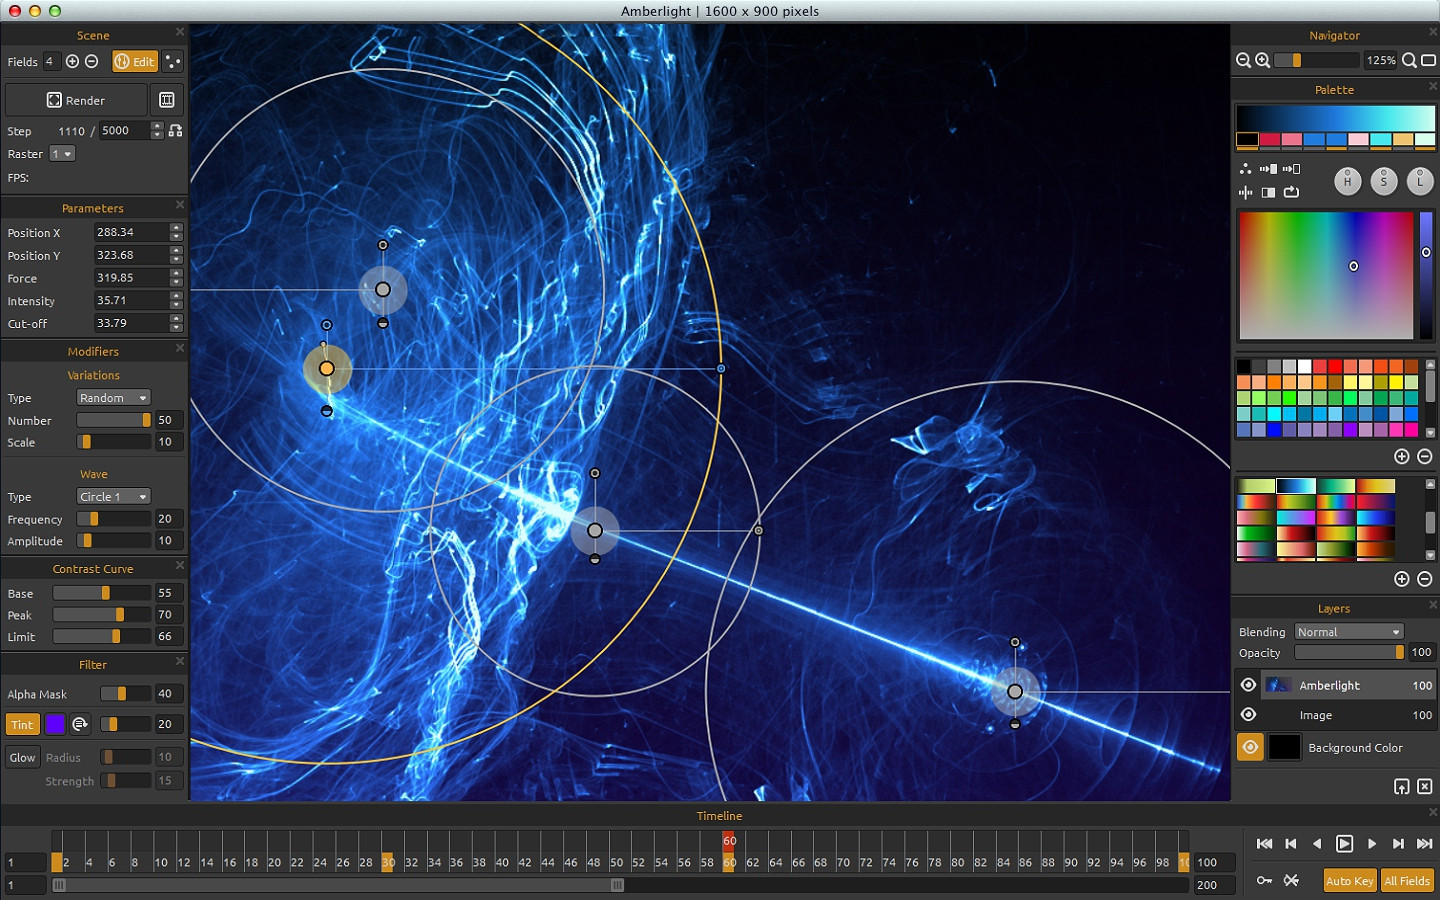Click the filled-swatch arrow icon in Palette
Screen dimensions: 1440x900
pos(1268,169)
